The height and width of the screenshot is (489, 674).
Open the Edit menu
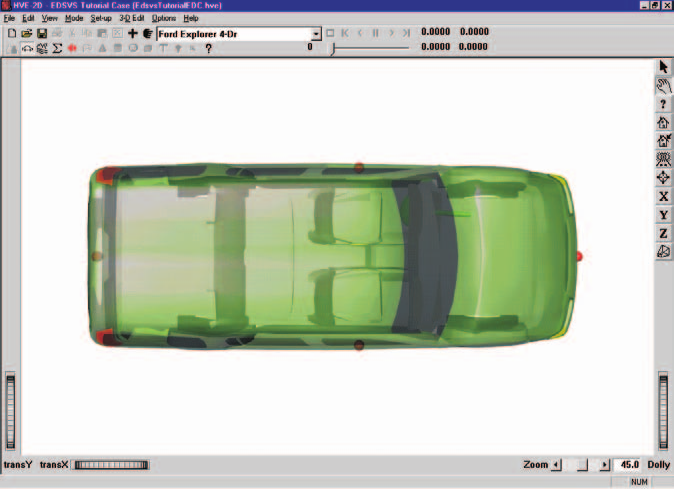coord(28,18)
